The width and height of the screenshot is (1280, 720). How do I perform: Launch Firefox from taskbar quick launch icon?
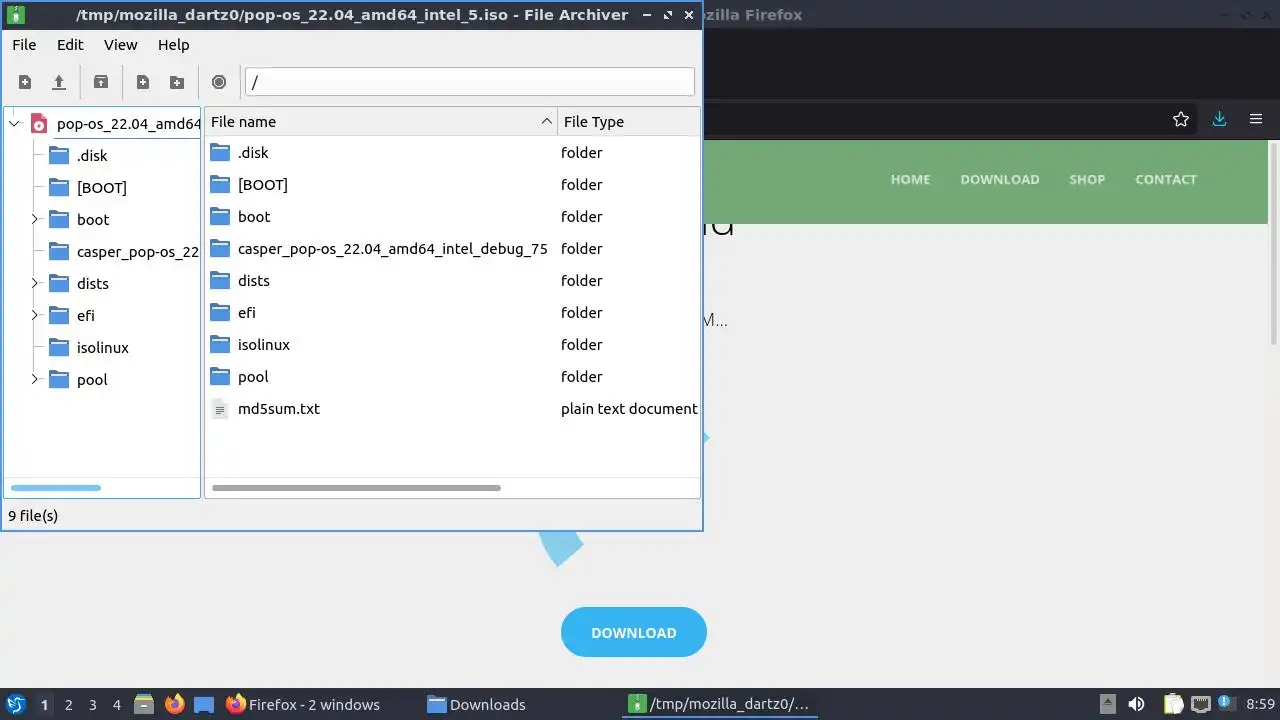174,704
